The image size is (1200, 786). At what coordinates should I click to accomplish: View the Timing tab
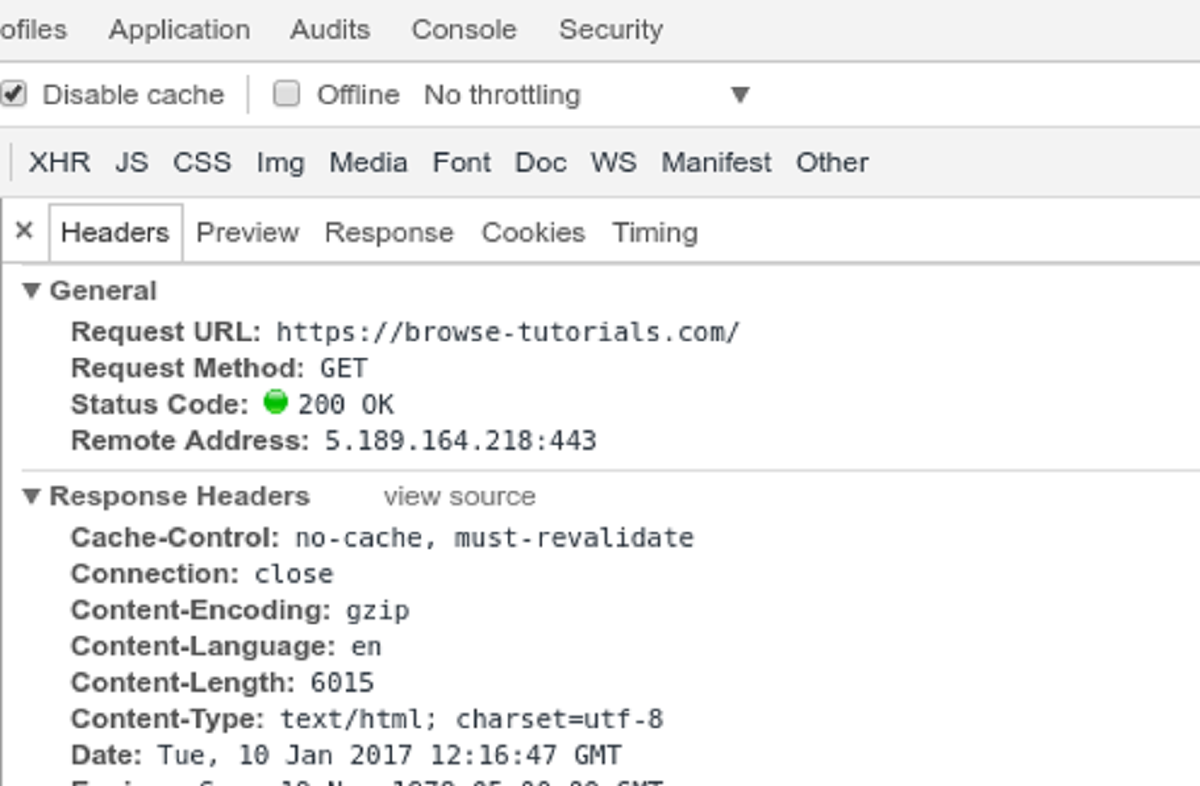[x=655, y=232]
